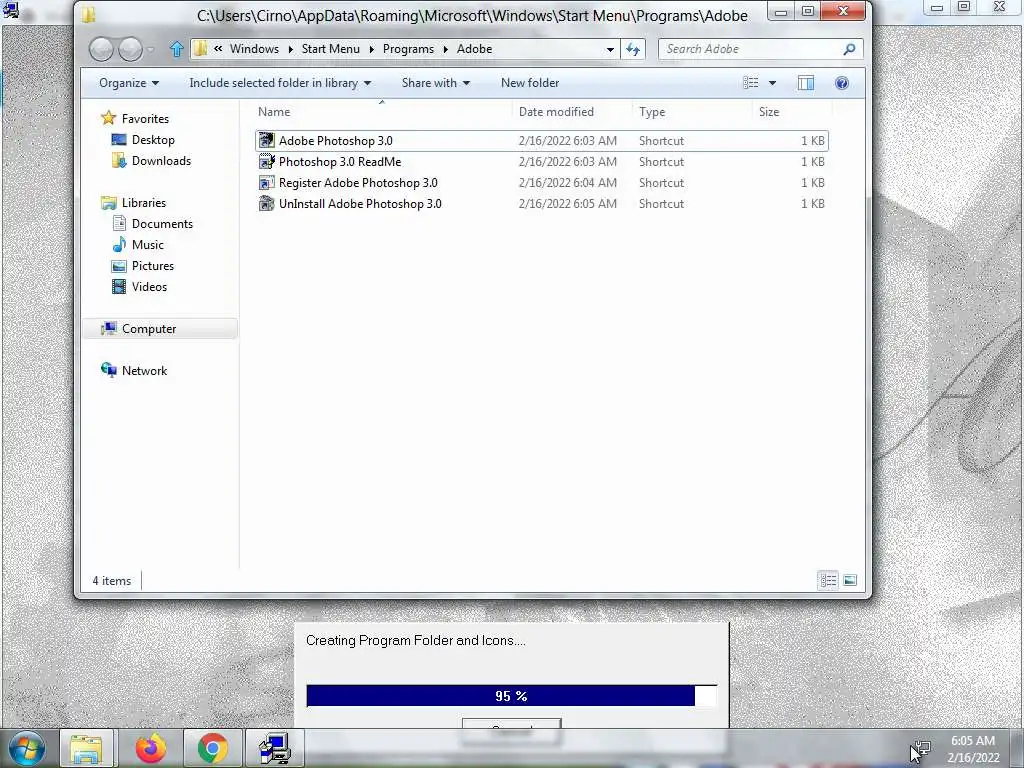Expand the view options dropdown arrow
The image size is (1024, 768).
[x=773, y=83]
